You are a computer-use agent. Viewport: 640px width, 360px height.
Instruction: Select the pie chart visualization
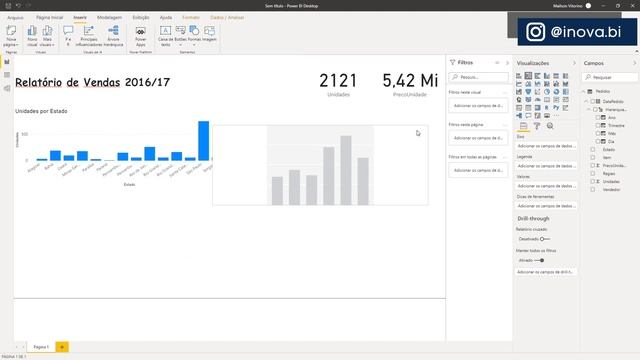[x=547, y=92]
